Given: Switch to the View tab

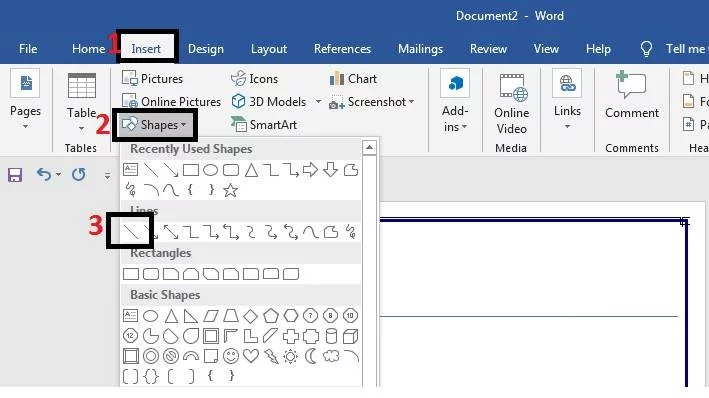Looking at the screenshot, I should 546,49.
